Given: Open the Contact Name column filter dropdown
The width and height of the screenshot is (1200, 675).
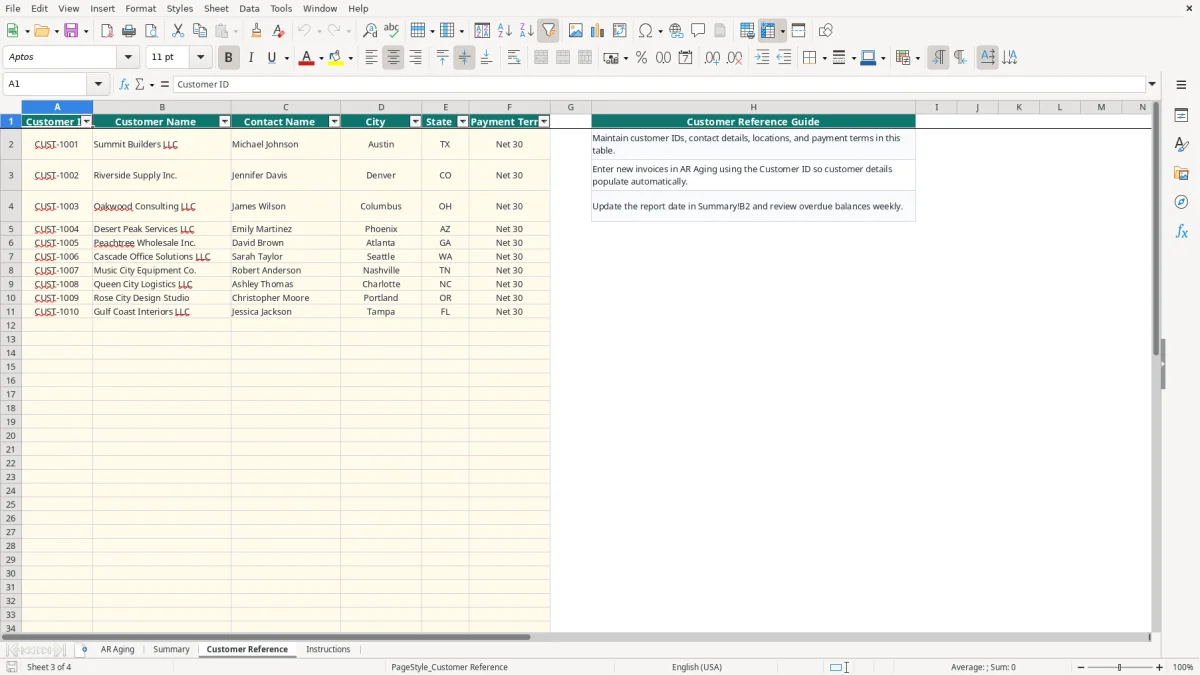Looking at the screenshot, I should coord(334,122).
